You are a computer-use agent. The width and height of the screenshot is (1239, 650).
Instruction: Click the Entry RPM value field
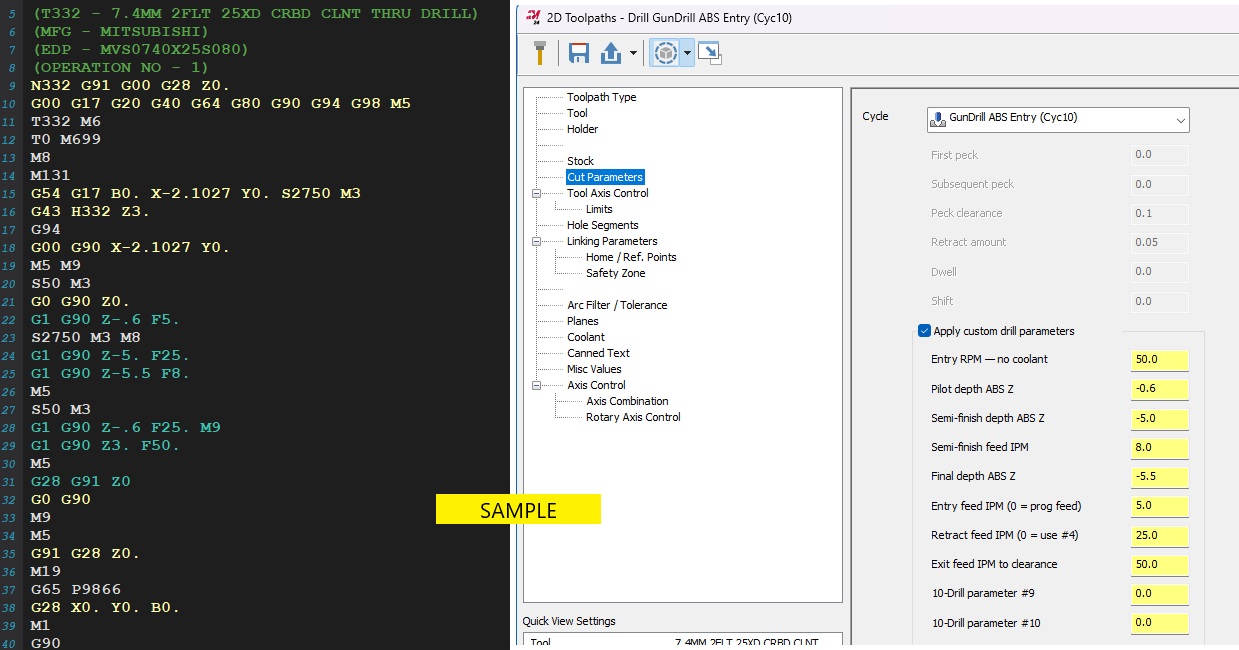[1159, 359]
